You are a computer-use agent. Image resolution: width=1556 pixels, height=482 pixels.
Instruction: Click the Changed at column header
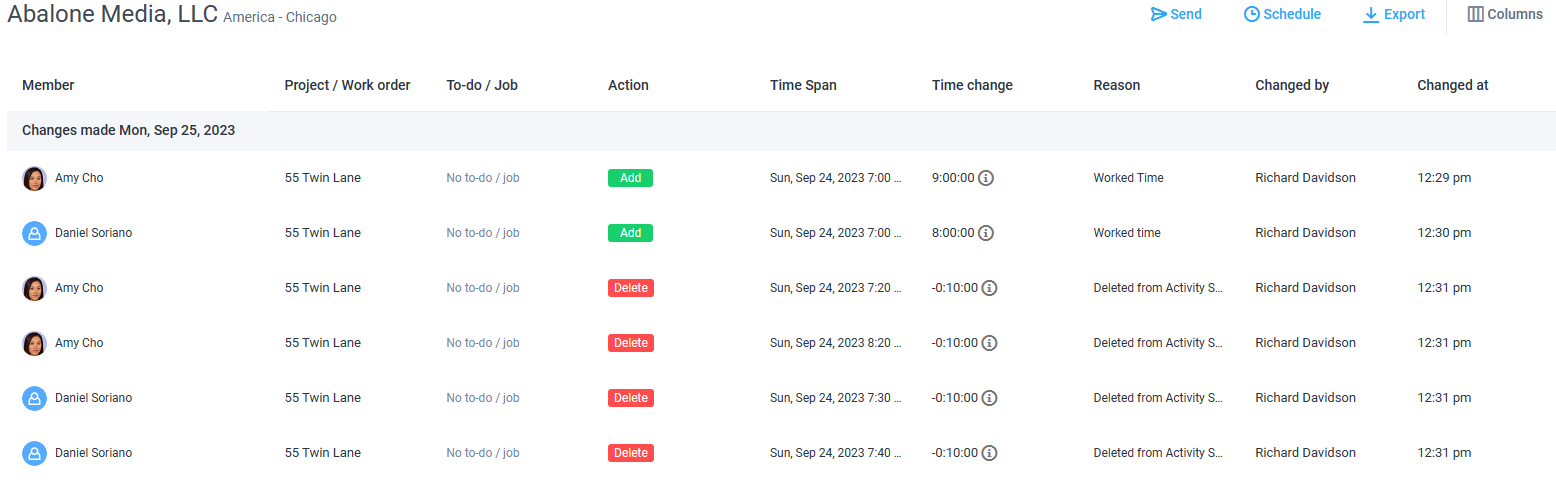tap(1453, 85)
